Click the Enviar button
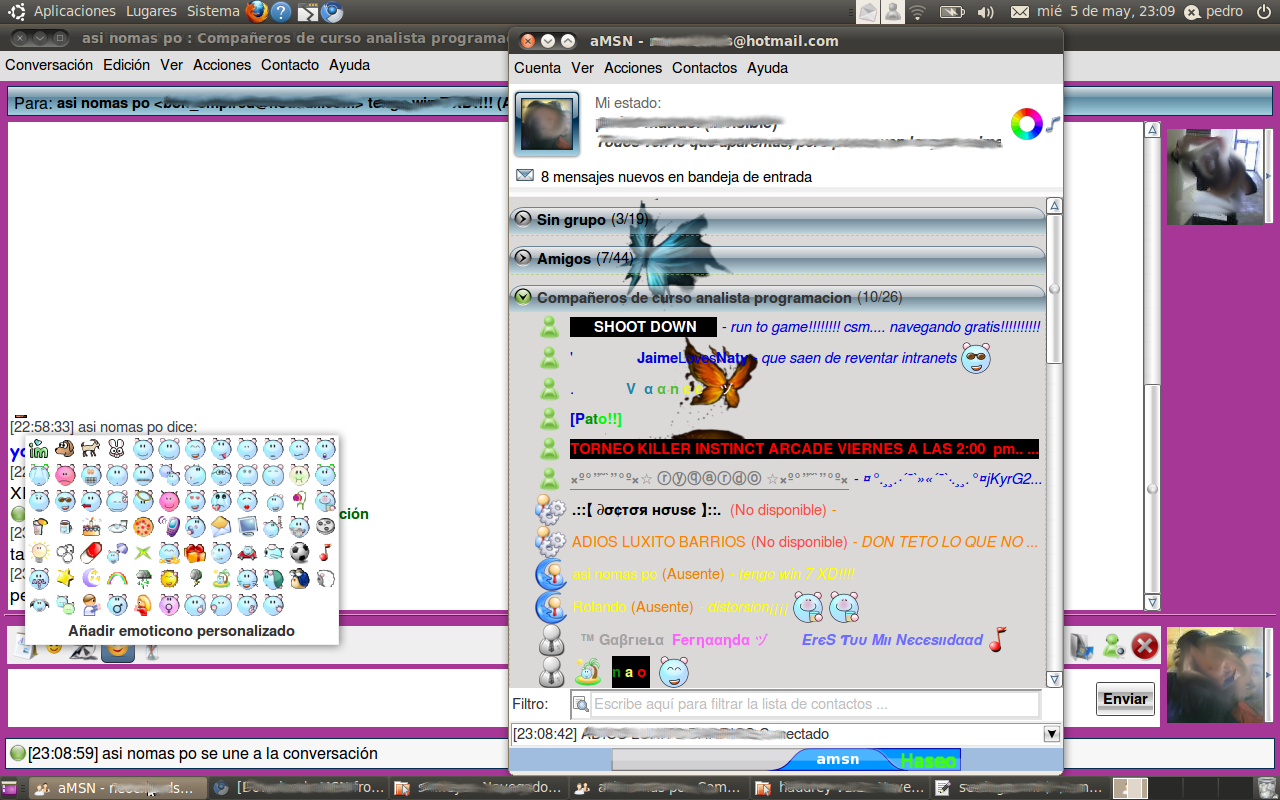This screenshot has width=1280, height=800. [1125, 699]
